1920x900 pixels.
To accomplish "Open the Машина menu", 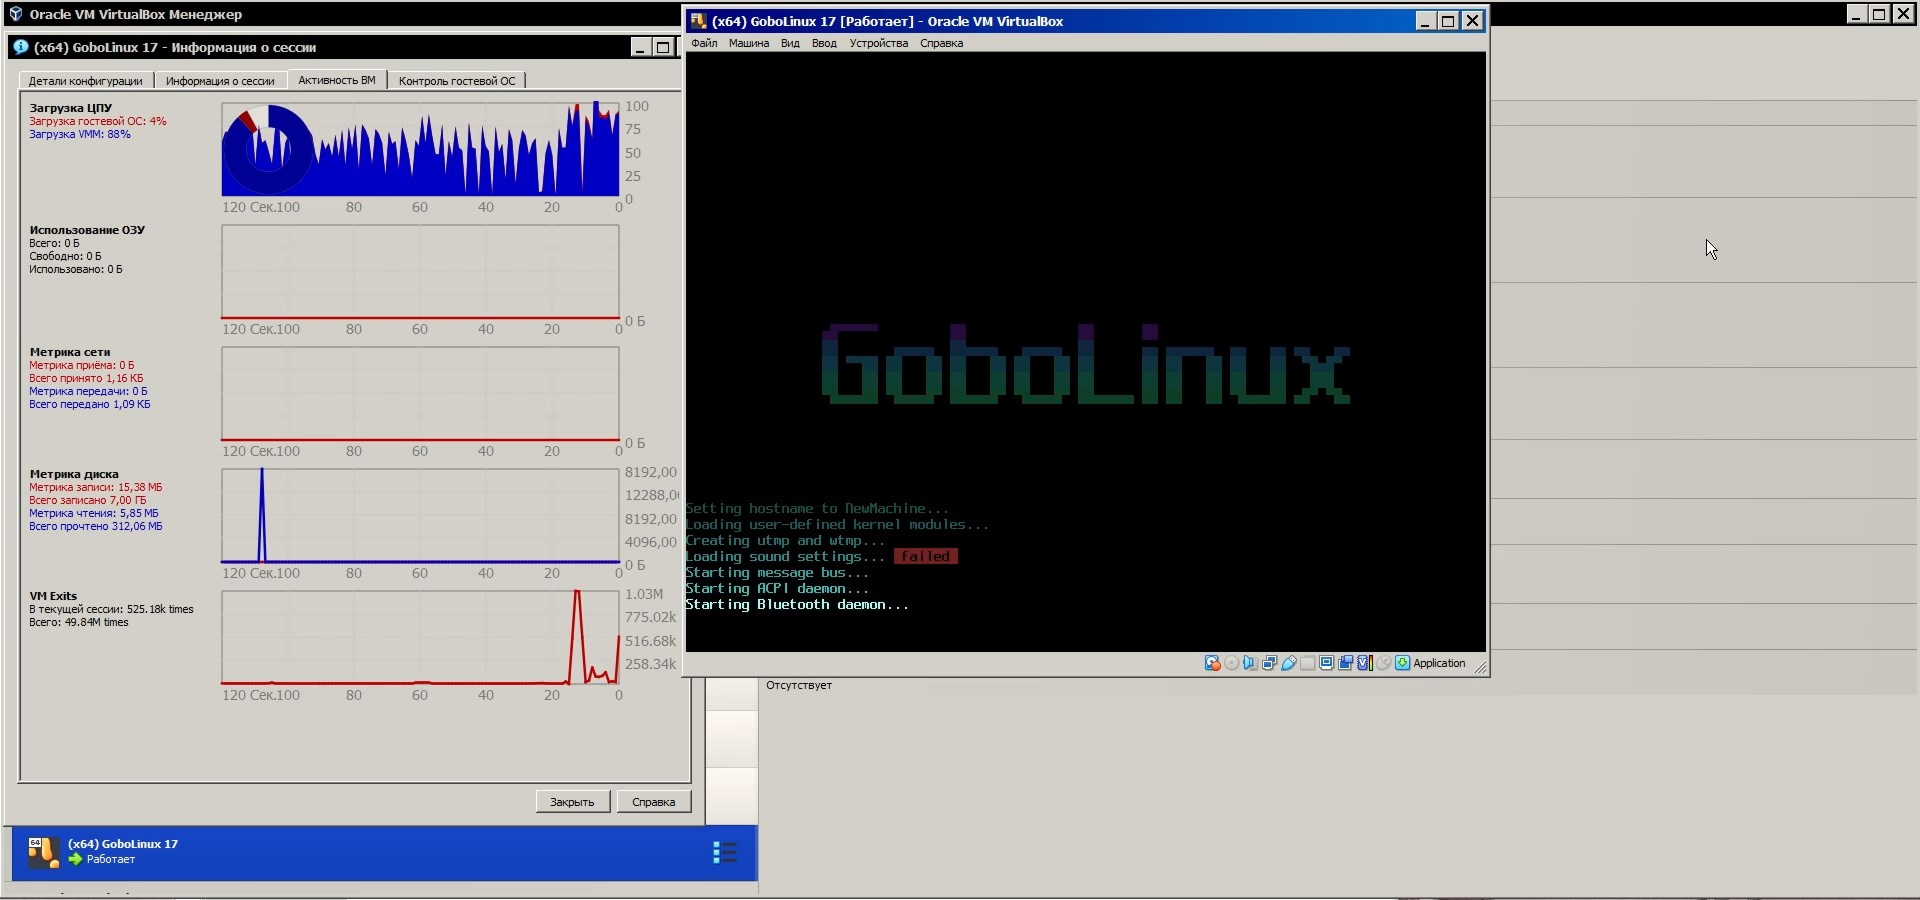I will 749,43.
